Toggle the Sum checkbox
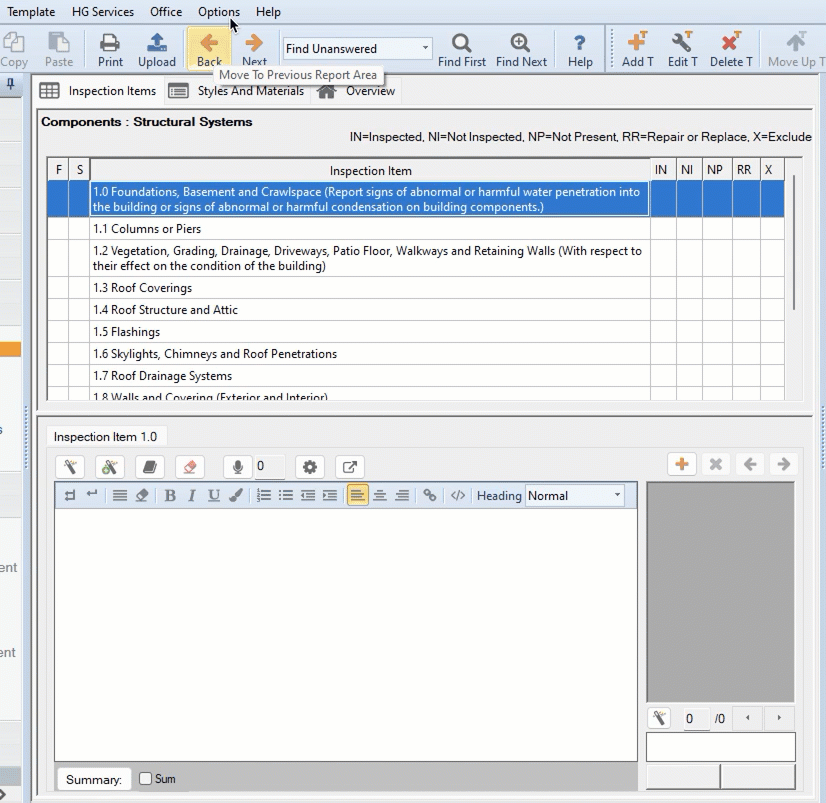 point(146,779)
